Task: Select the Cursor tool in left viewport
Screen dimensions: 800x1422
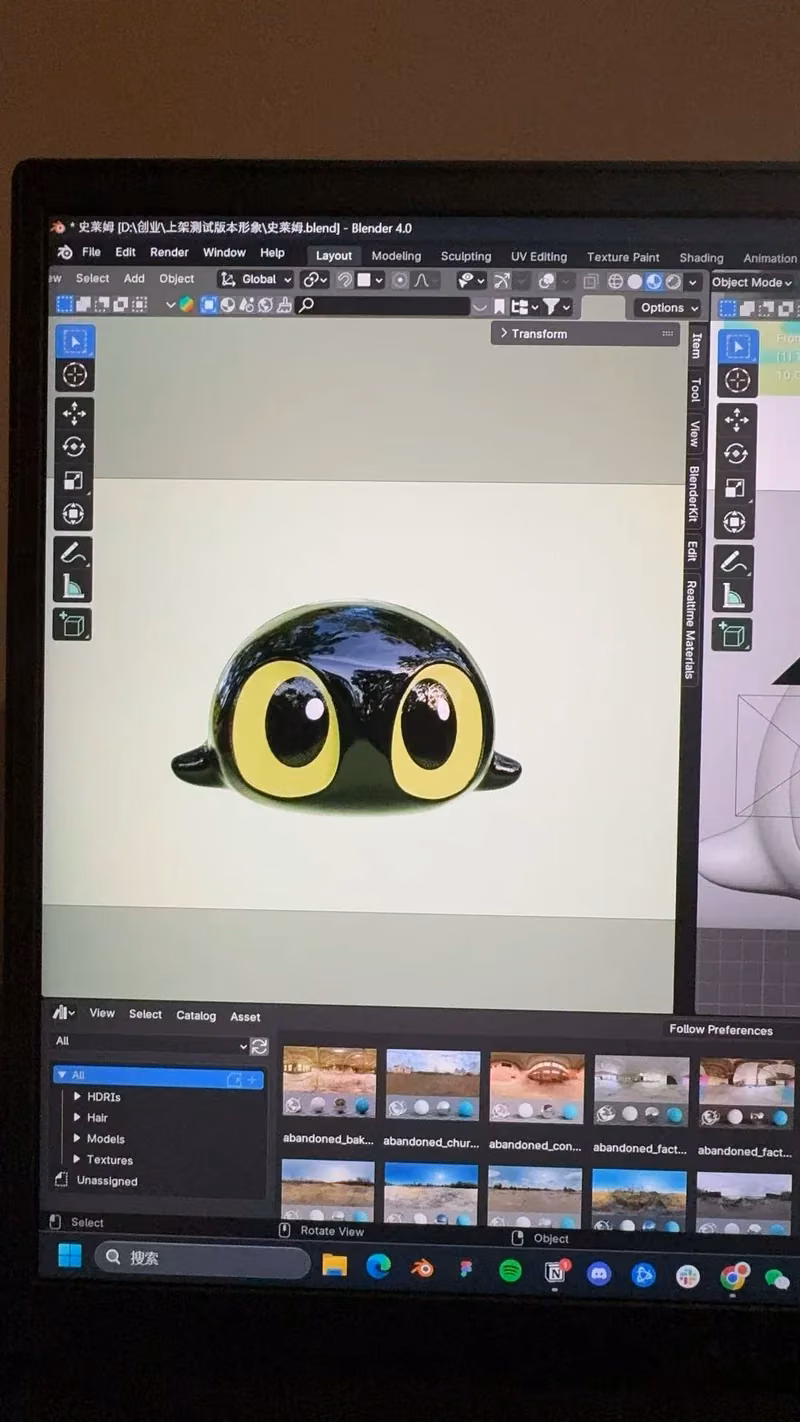Action: point(74,375)
